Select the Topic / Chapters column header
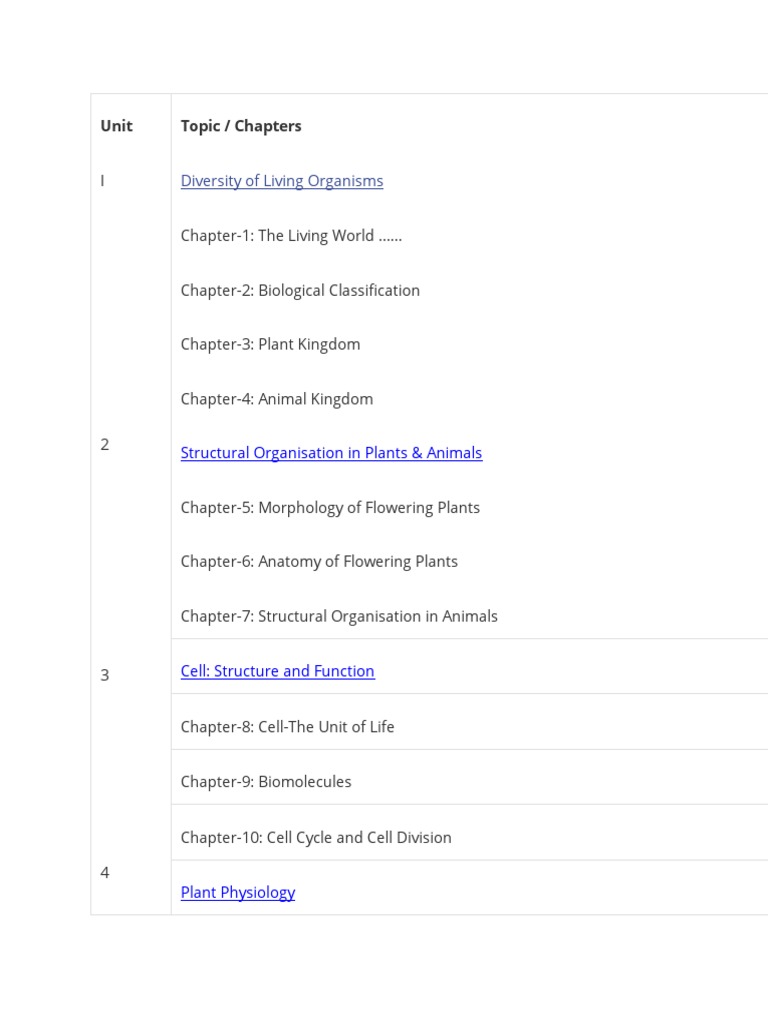768x1024 pixels. [240, 126]
